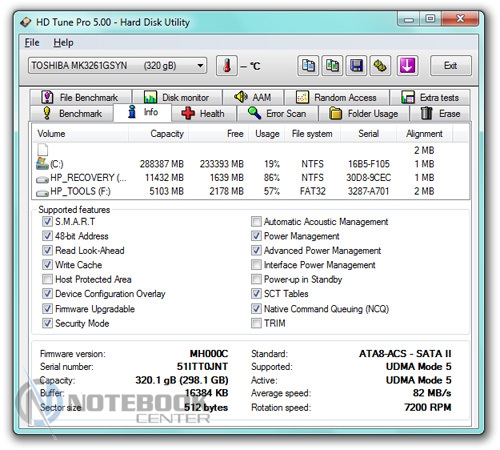Switch to the Benchmark tab
The width and height of the screenshot is (500, 450).
(x=72, y=113)
